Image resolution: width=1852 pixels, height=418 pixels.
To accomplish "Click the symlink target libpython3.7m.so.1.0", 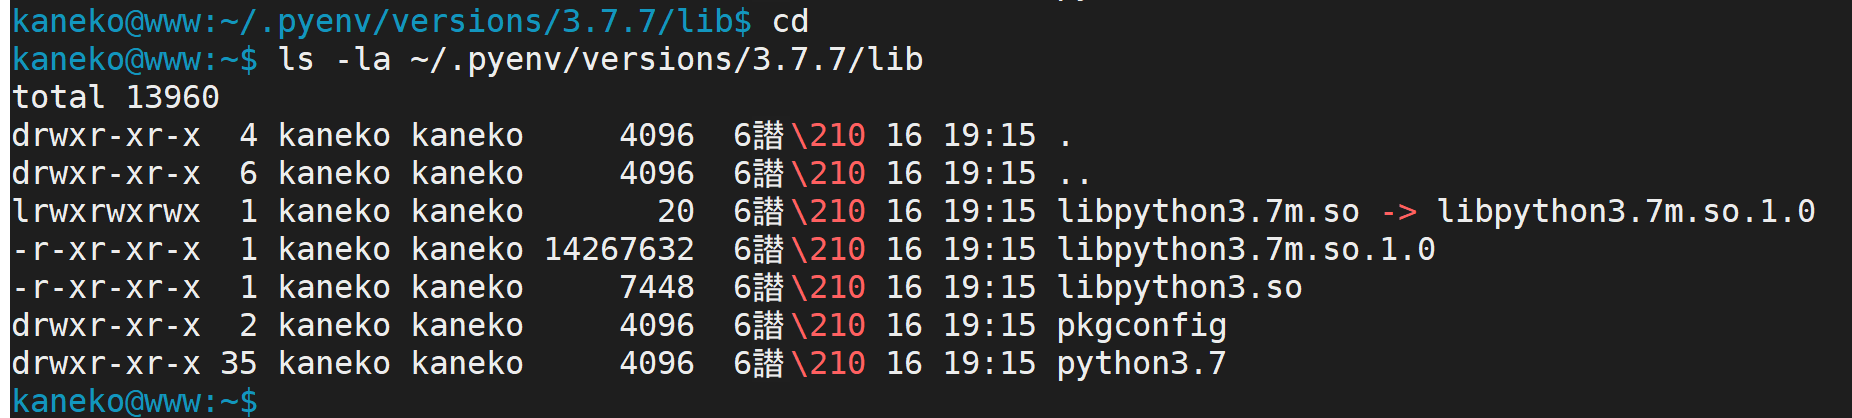I will click(x=1626, y=212).
